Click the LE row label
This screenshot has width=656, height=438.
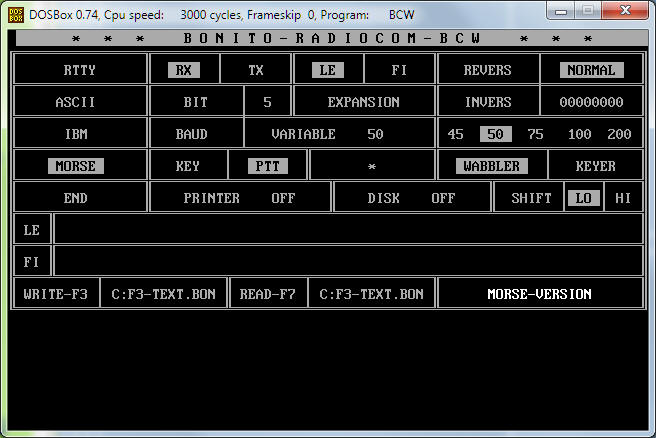pyautogui.click(x=32, y=230)
